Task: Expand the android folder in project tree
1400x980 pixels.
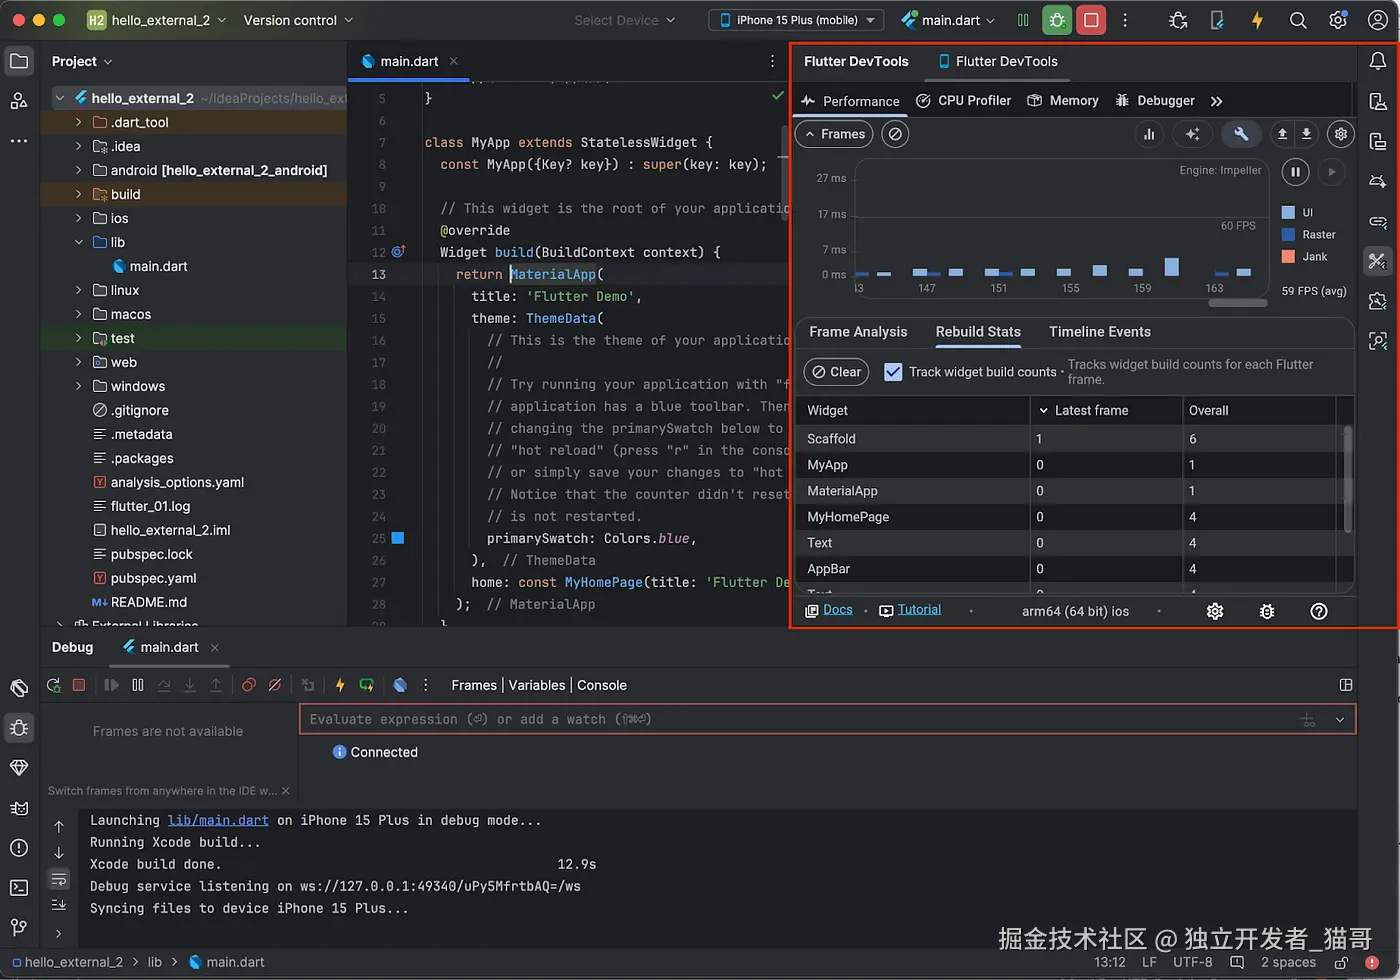Action: click(x=79, y=170)
